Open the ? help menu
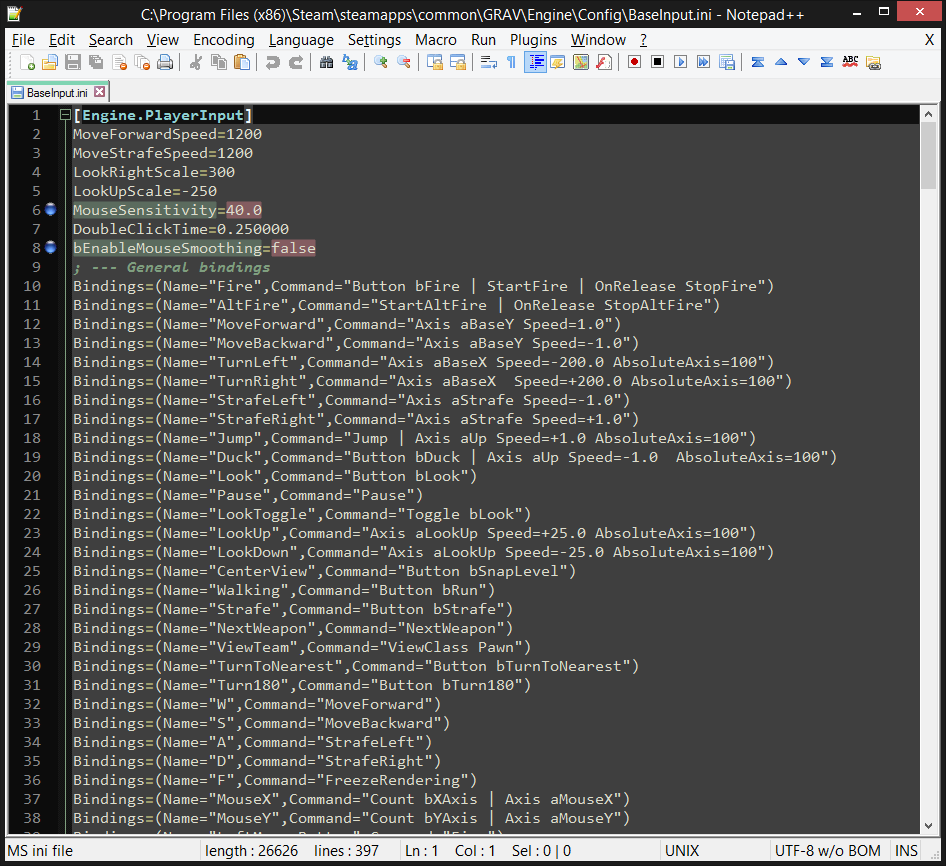 (x=643, y=40)
